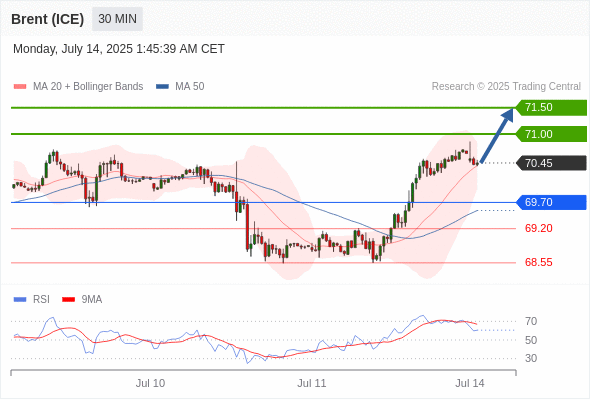Click the blue upward forecast arrow
Screen dimensions: 590x400
tap(497, 135)
